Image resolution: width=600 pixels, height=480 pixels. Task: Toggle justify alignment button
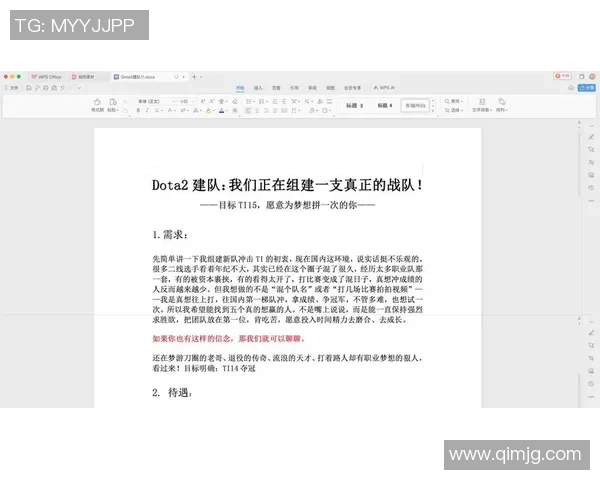pyautogui.click(x=275, y=110)
